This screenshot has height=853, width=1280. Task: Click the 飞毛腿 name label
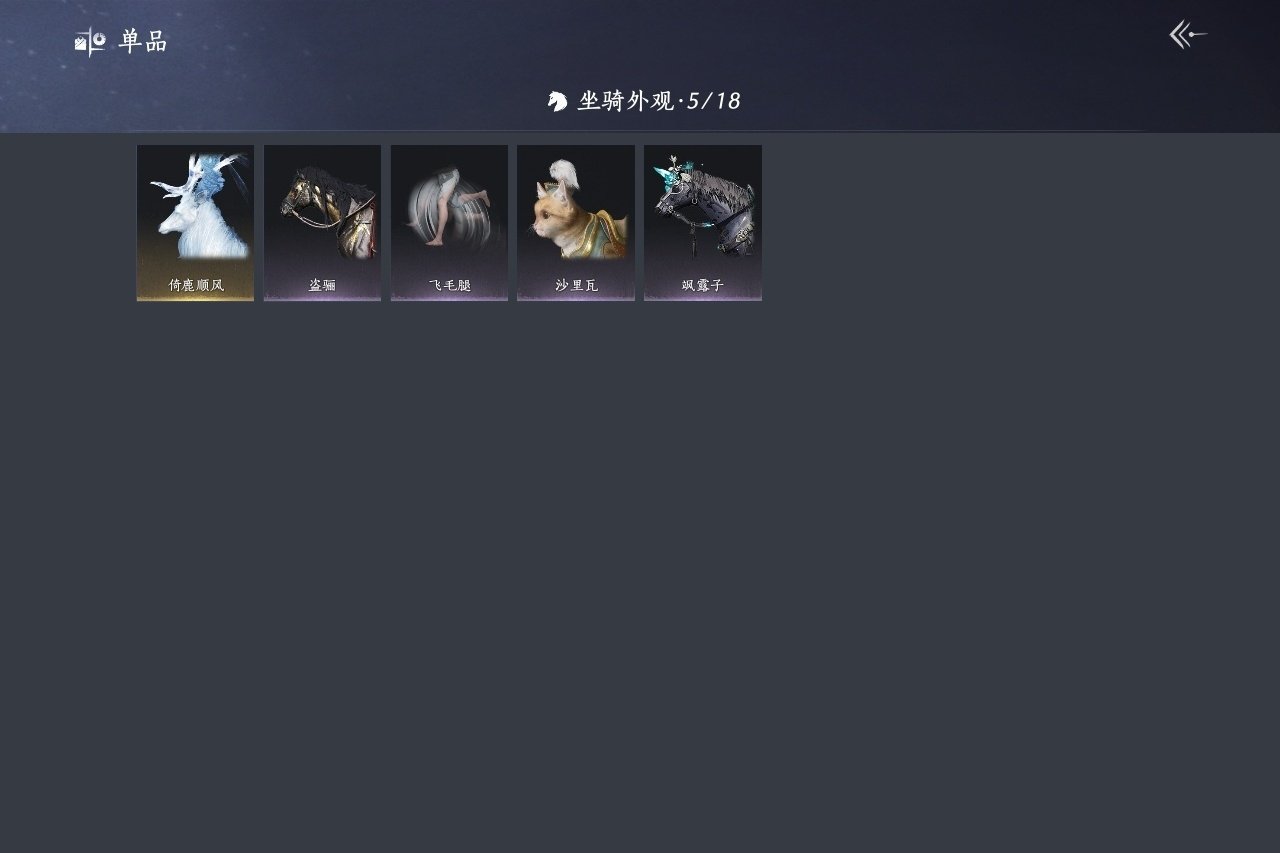(449, 285)
